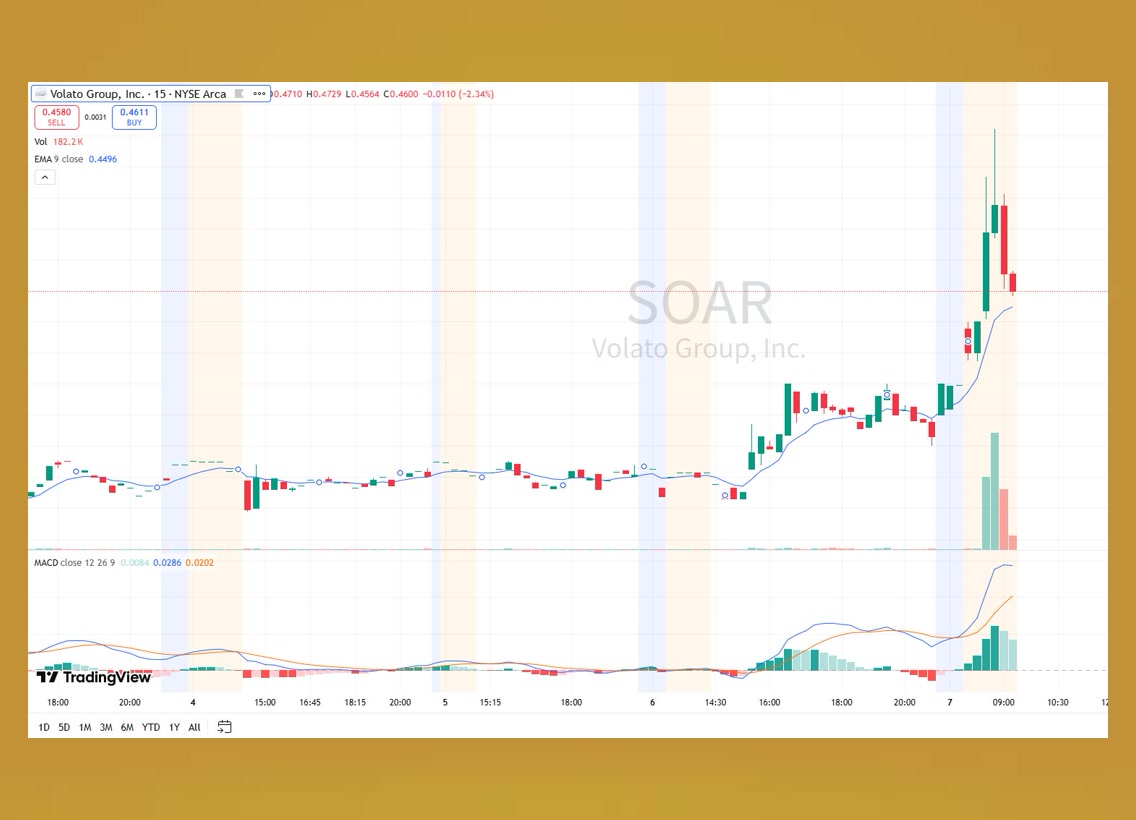Click the 14:30 time axis label
The image size is (1136, 820).
click(715, 702)
